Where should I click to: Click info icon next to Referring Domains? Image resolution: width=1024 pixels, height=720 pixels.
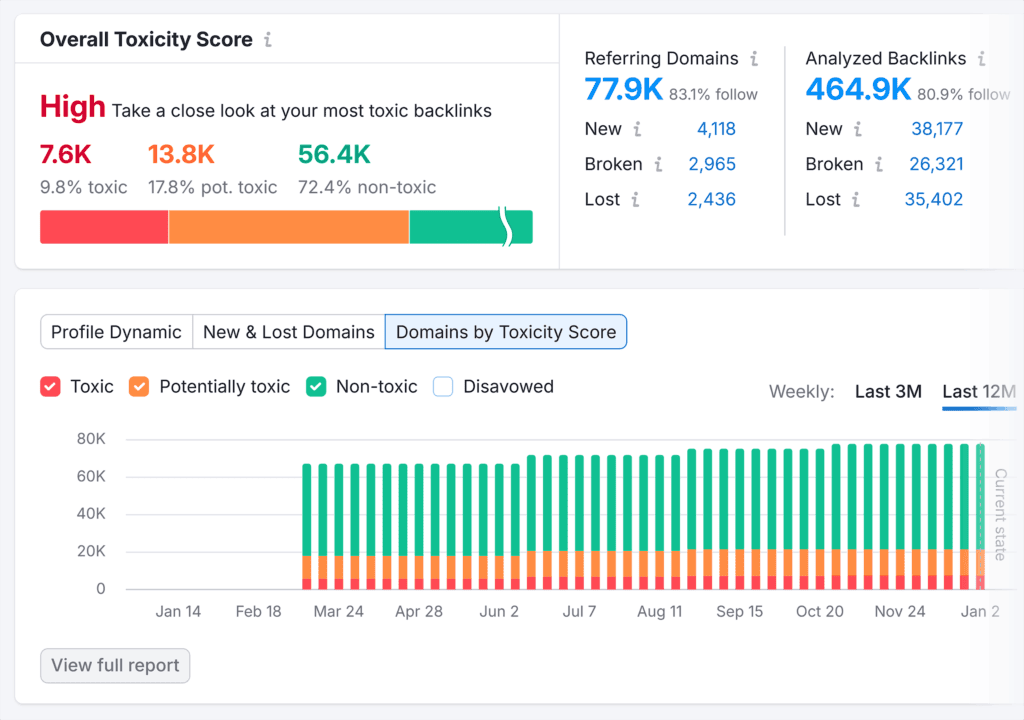click(754, 59)
